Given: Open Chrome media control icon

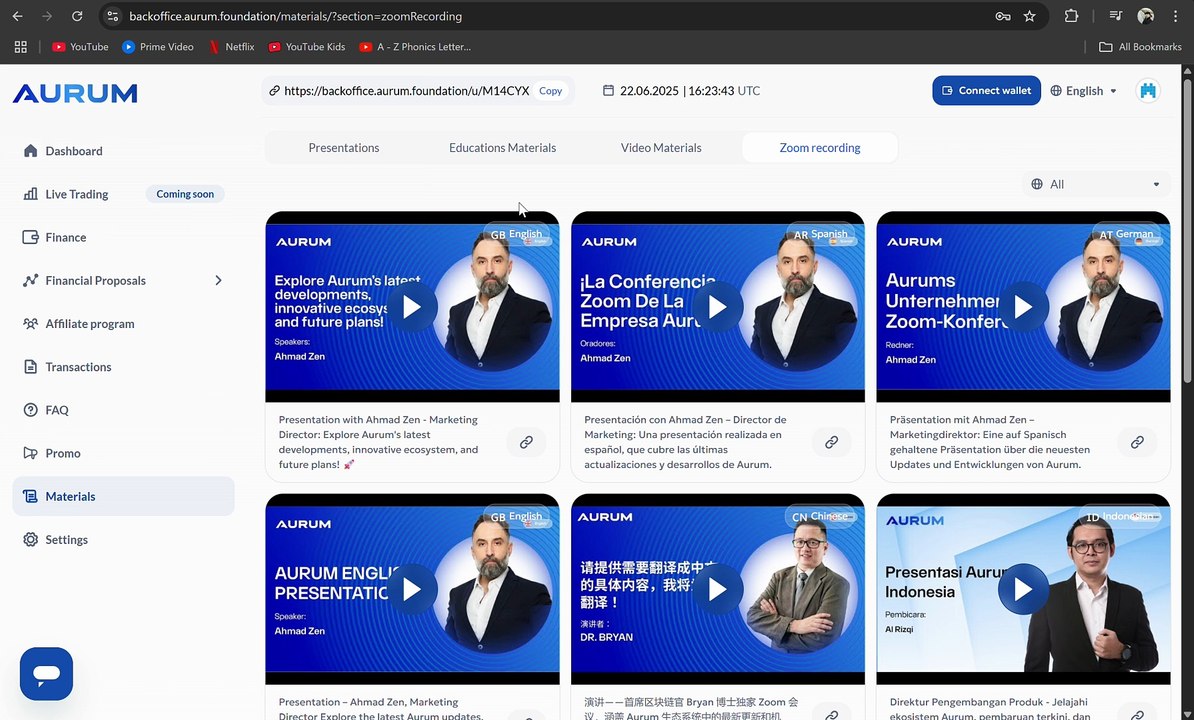Looking at the screenshot, I should (1116, 16).
